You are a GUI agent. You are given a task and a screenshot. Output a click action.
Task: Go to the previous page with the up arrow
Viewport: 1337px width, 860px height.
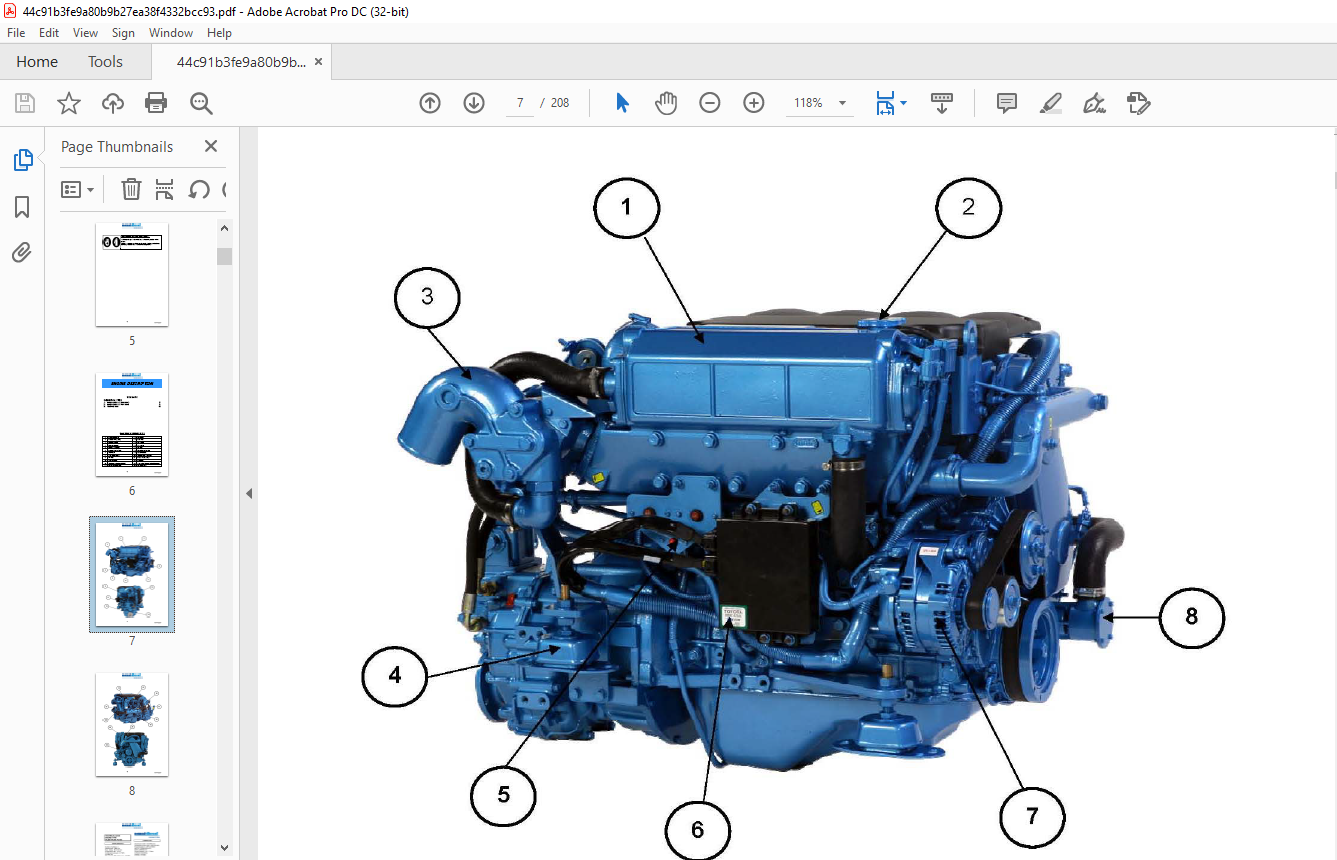pyautogui.click(x=430, y=103)
